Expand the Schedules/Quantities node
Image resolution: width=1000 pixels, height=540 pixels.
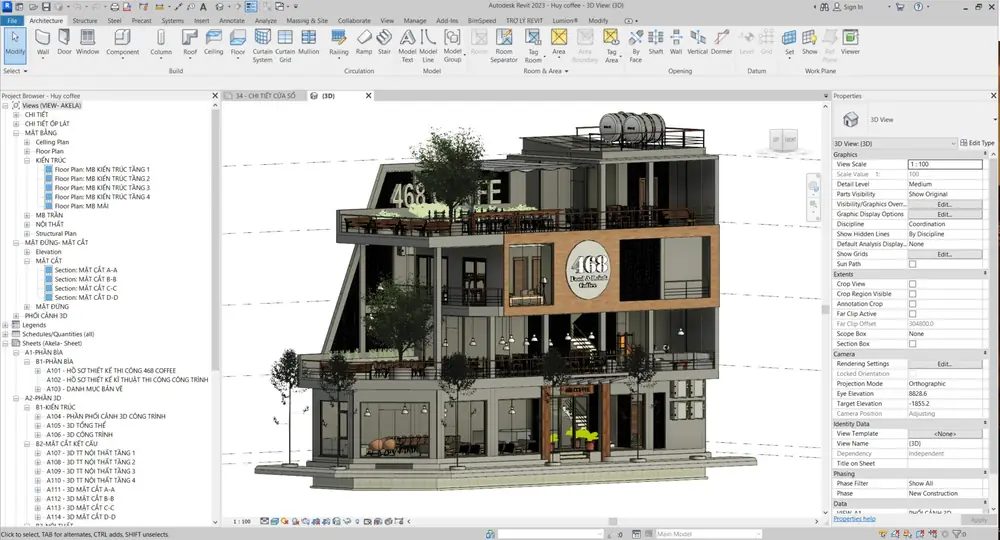point(5,334)
